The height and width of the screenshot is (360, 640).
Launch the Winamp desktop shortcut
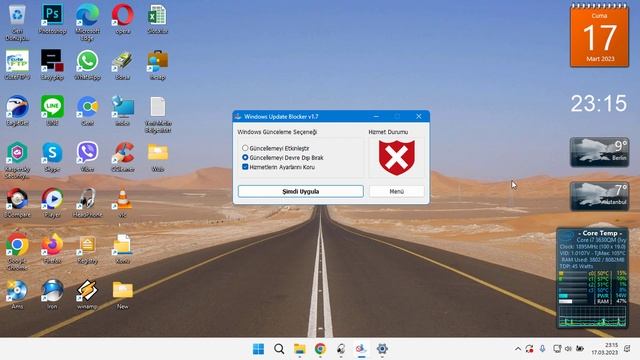pyautogui.click(x=87, y=294)
